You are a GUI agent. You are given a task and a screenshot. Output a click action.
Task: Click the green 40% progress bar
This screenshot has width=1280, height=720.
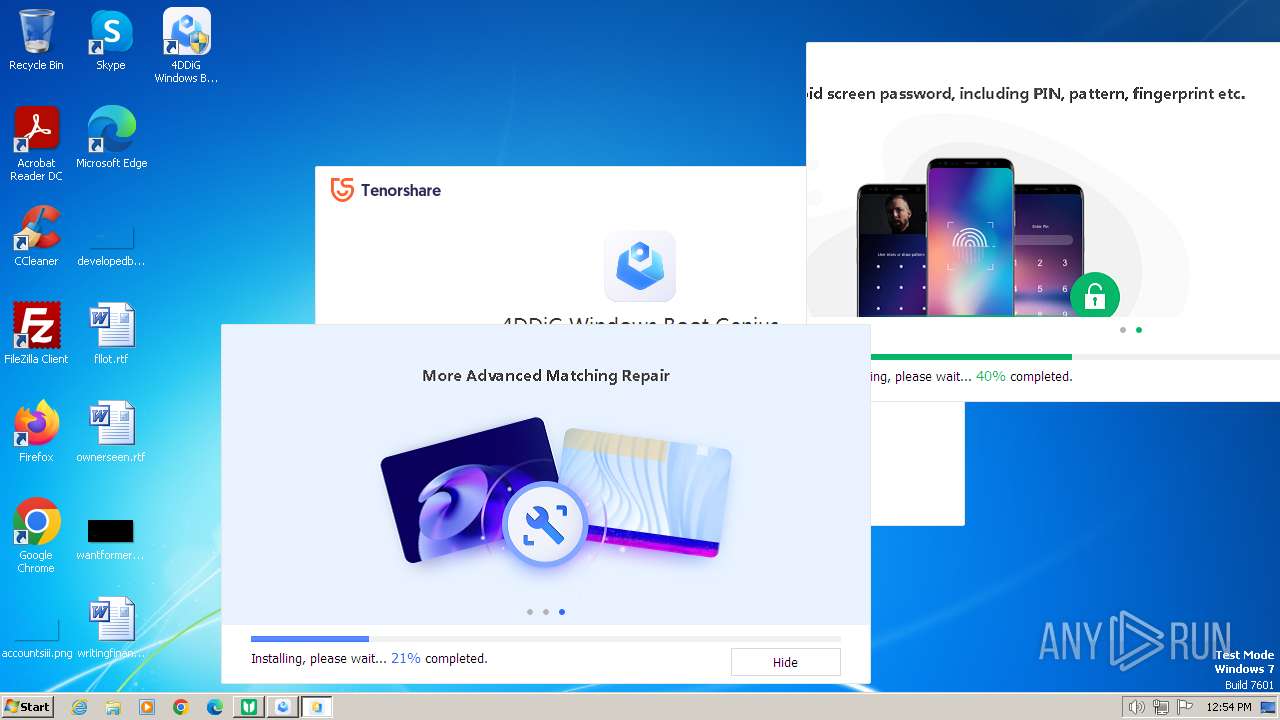970,356
